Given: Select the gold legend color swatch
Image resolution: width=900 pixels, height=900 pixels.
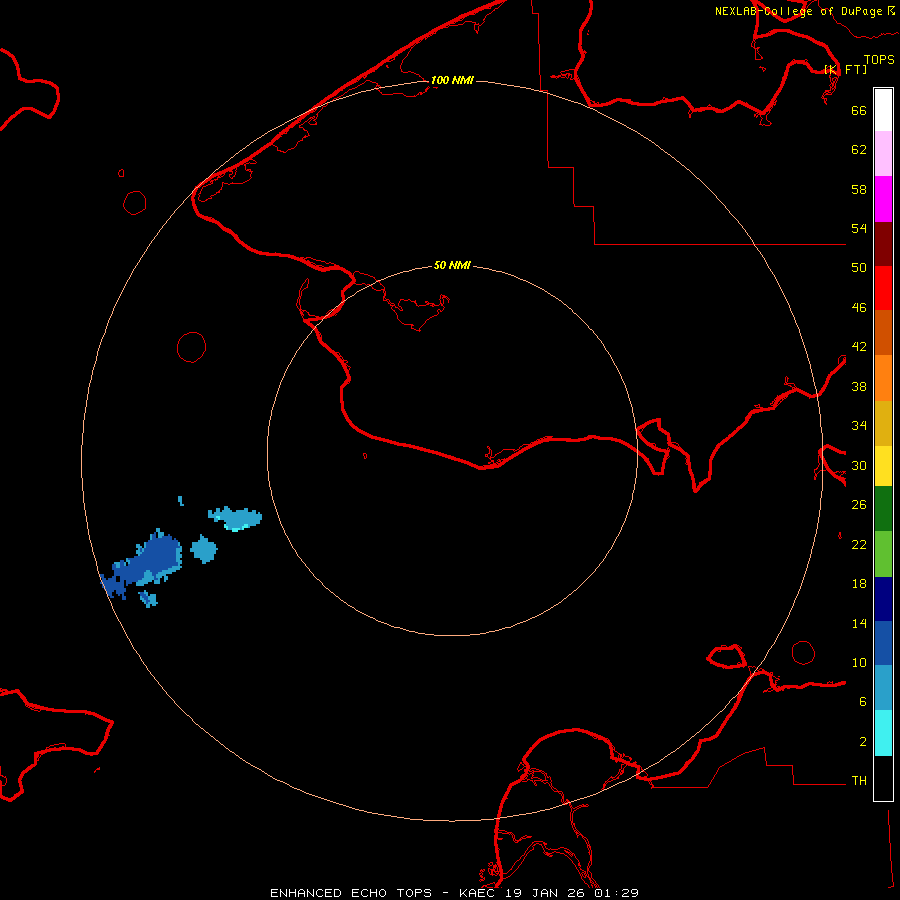Looking at the screenshot, I should click(883, 423).
